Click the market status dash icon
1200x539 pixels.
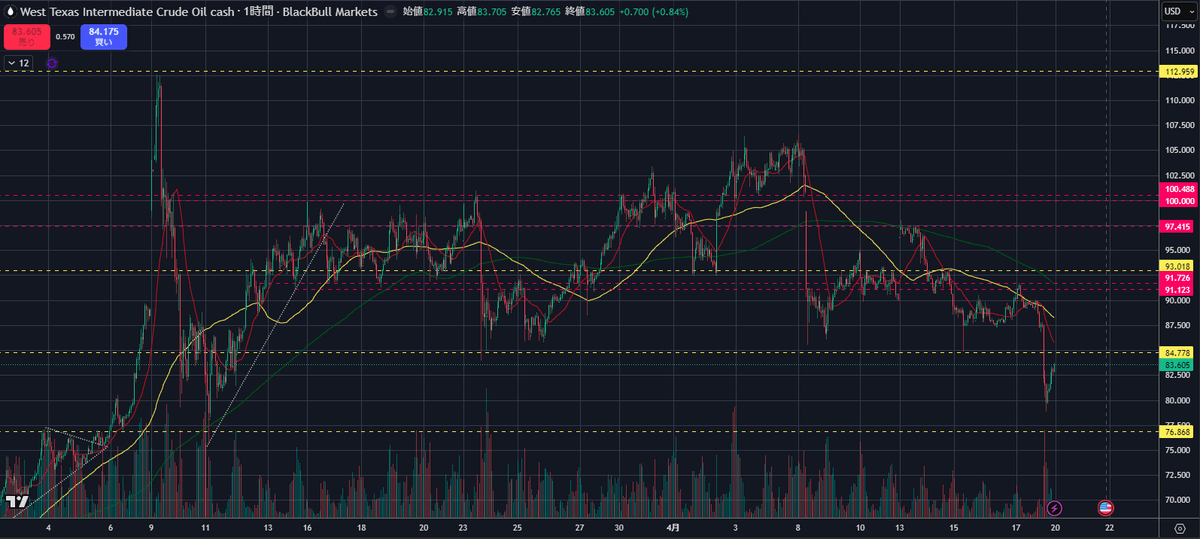point(390,12)
